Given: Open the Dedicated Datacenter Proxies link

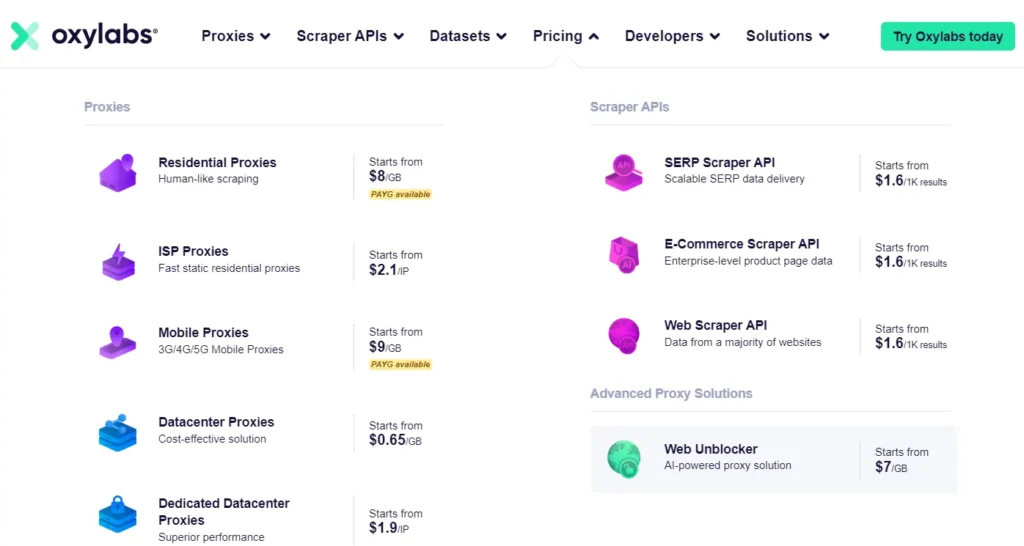Looking at the screenshot, I should tap(224, 511).
